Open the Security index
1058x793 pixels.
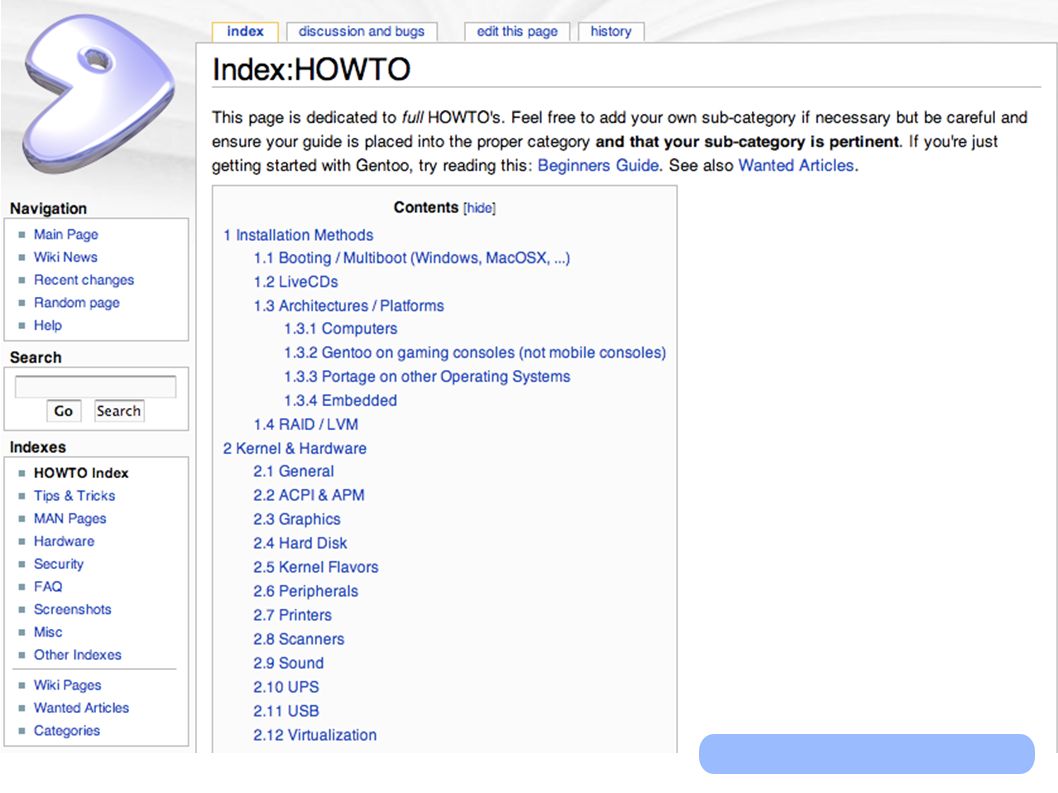[59, 564]
